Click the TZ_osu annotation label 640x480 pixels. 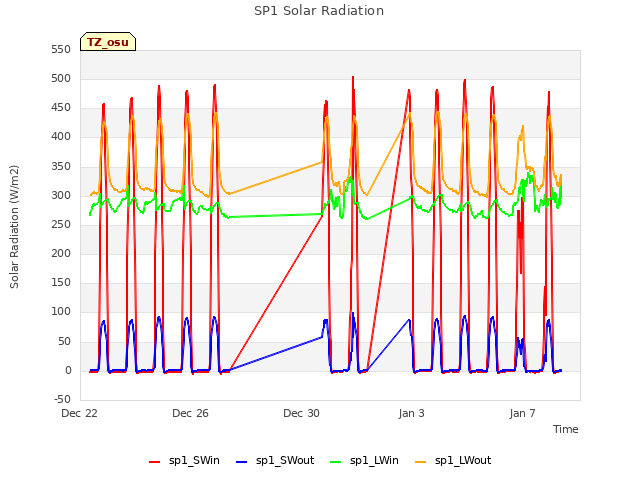[108, 42]
